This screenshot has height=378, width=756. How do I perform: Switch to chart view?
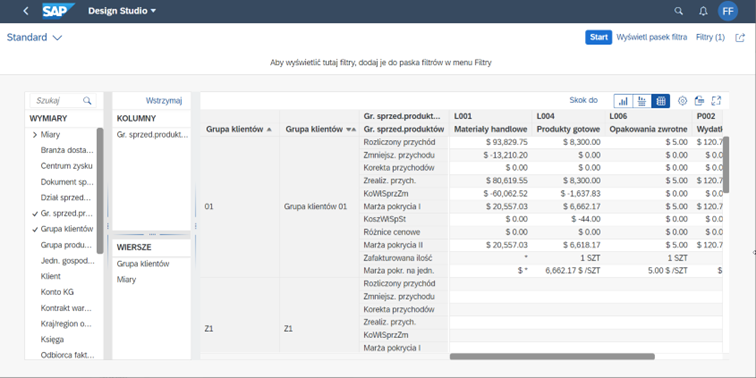tap(623, 101)
